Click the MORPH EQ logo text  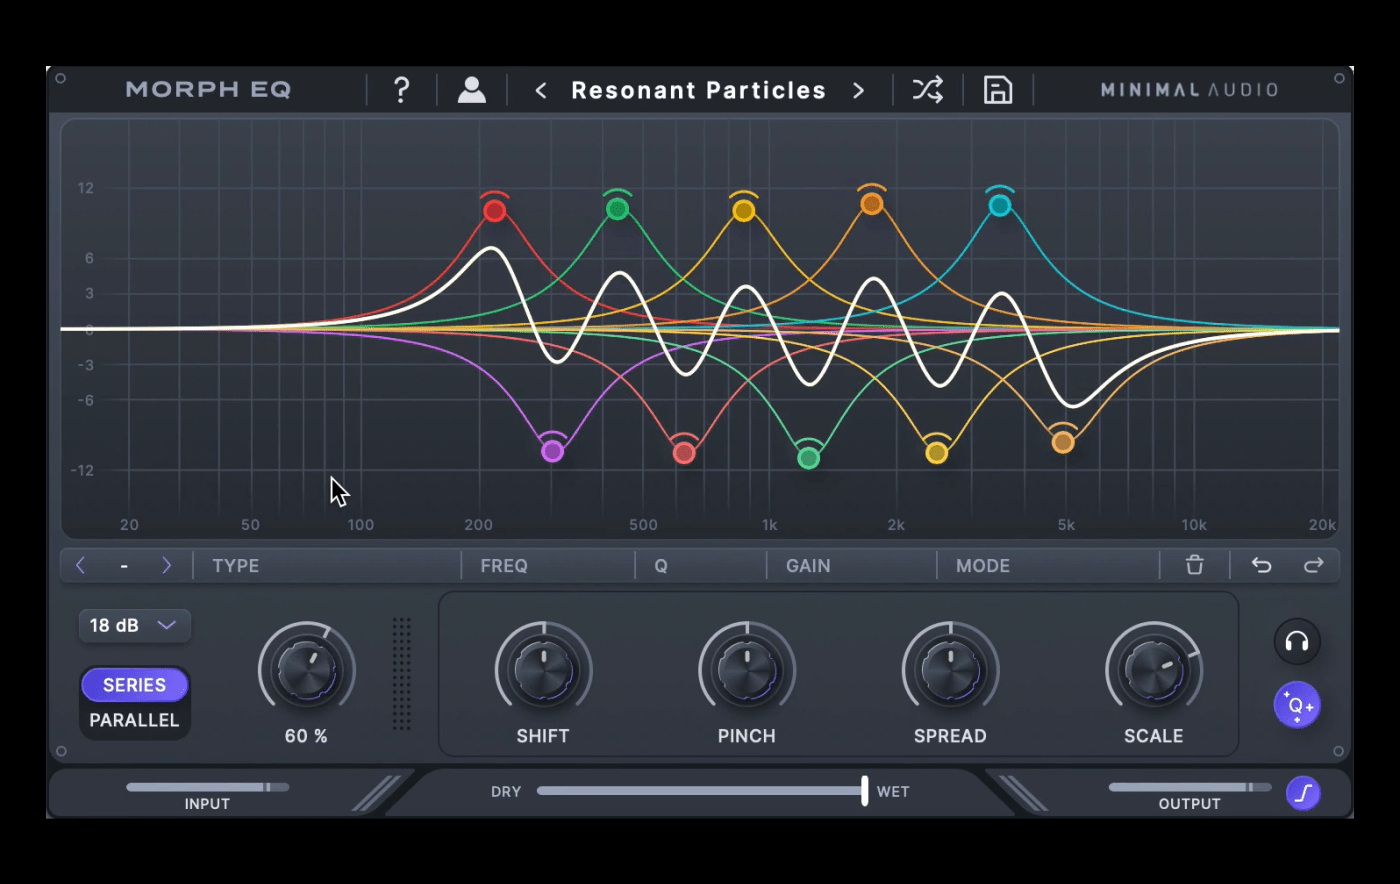tap(208, 90)
